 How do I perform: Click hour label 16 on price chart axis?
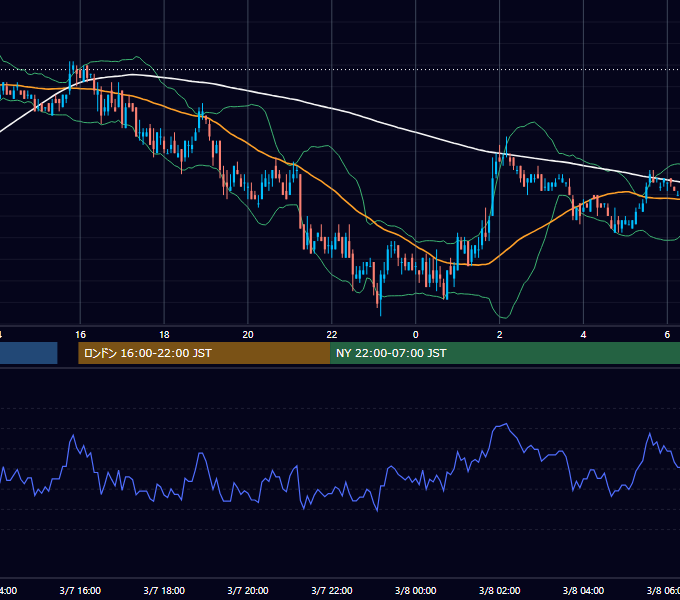tap(80, 335)
